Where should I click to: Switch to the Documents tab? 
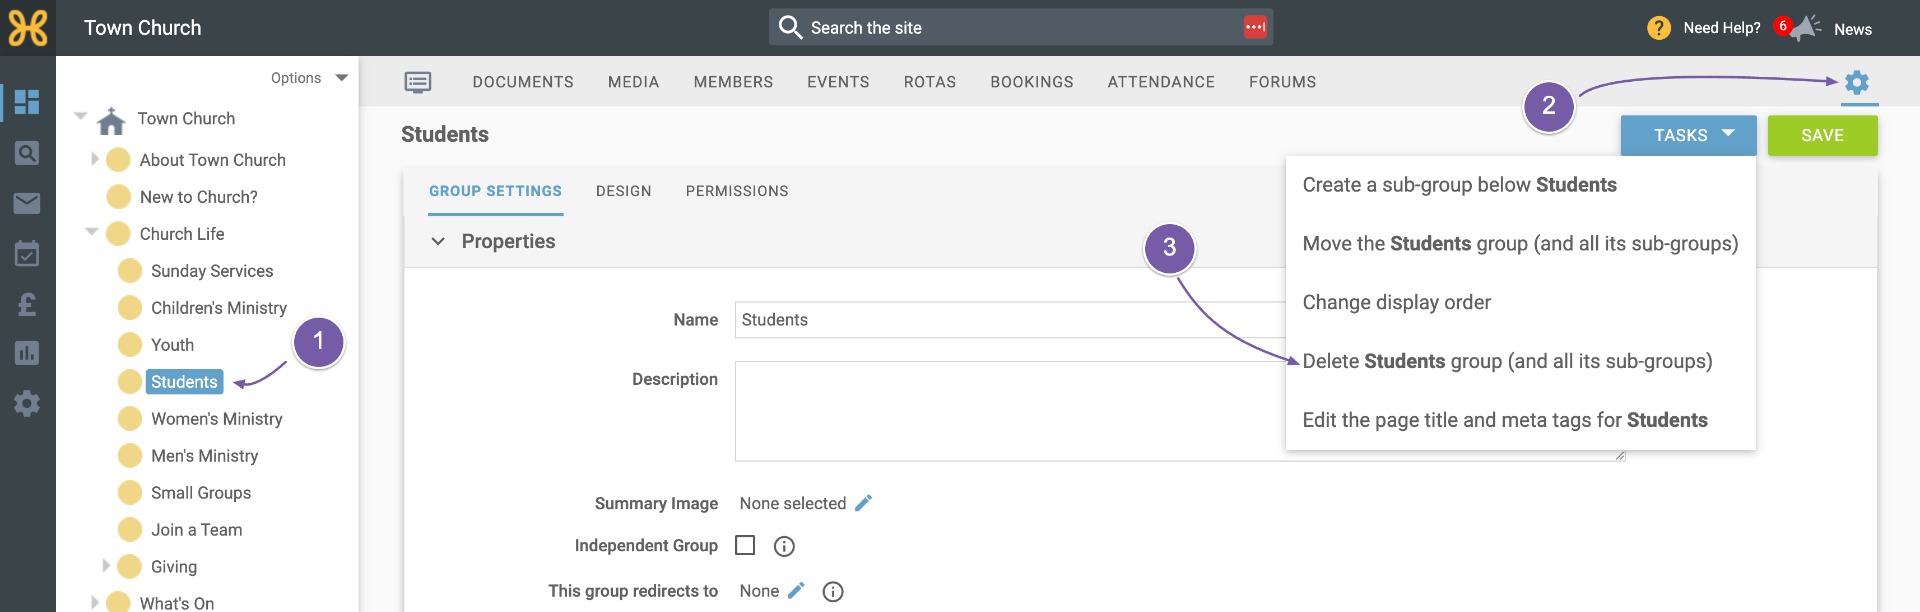(x=523, y=82)
